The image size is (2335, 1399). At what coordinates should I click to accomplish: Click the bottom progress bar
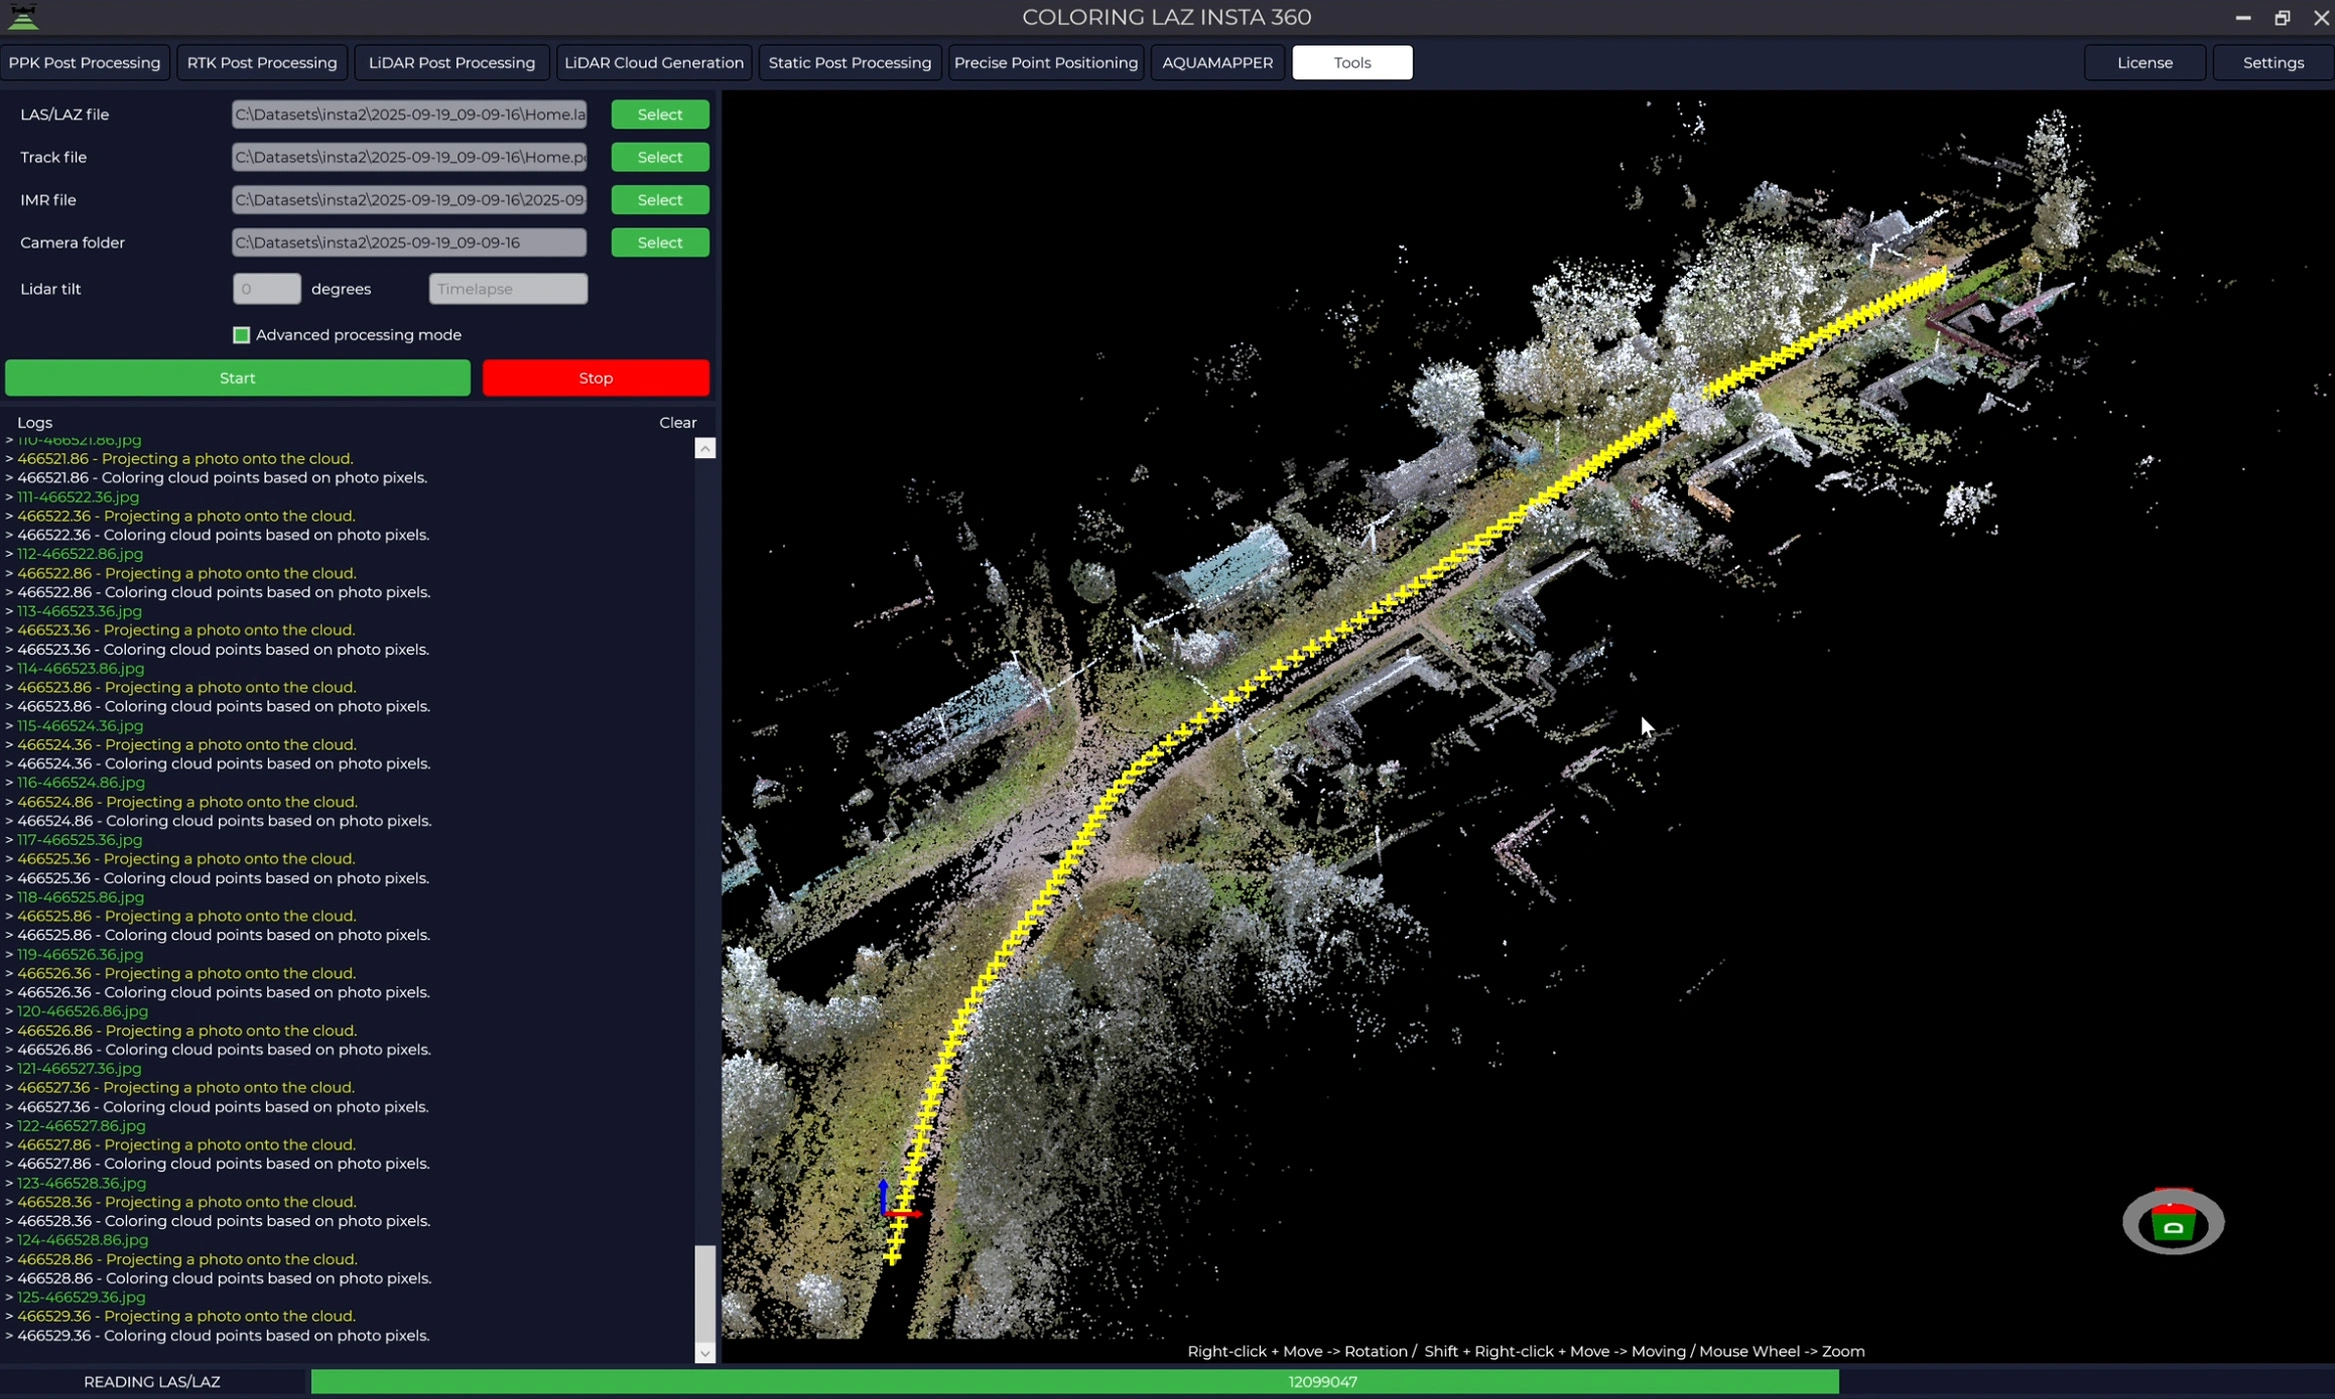coord(1322,1381)
